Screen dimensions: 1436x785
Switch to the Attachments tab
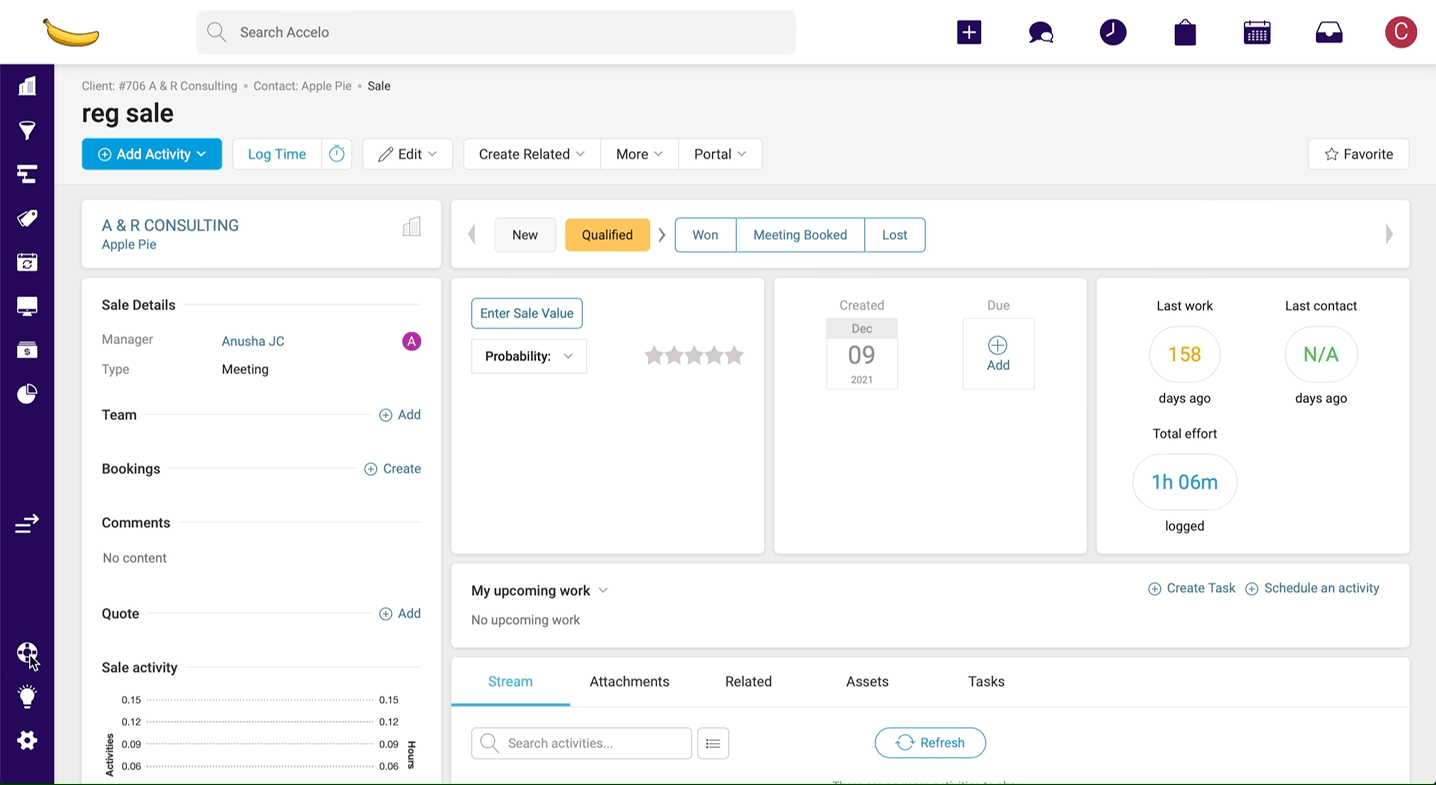click(629, 682)
